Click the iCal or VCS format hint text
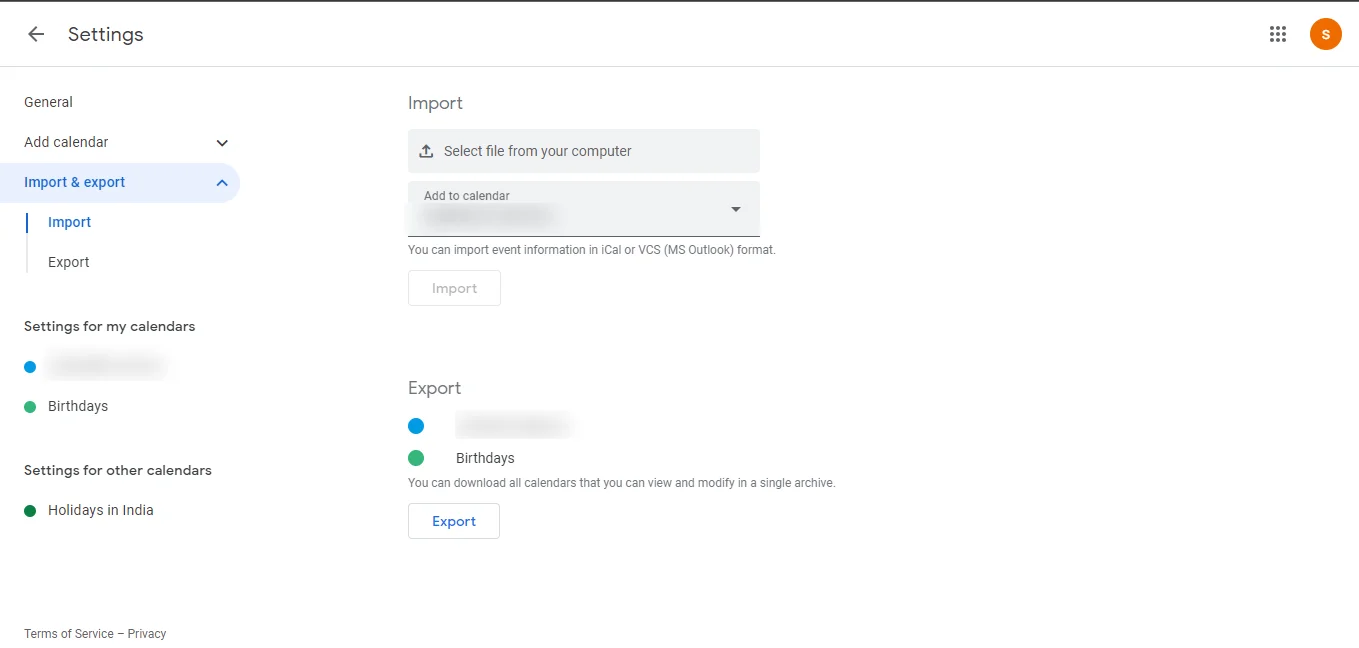The image size is (1359, 648). click(592, 250)
